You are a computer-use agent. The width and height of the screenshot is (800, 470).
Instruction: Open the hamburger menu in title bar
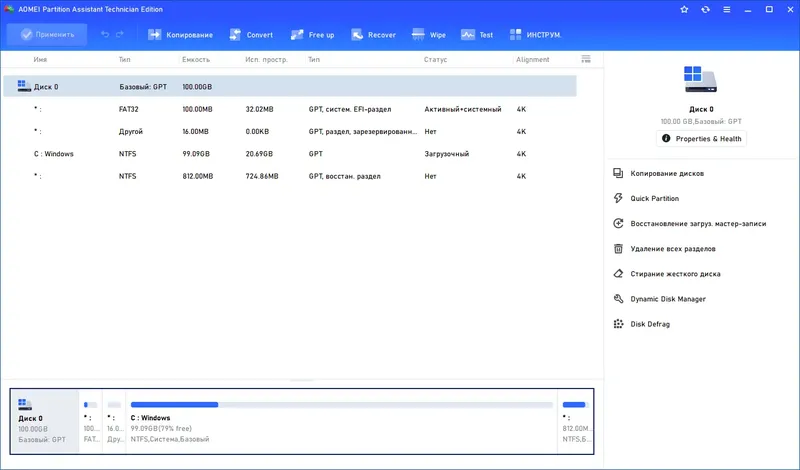coord(727,9)
